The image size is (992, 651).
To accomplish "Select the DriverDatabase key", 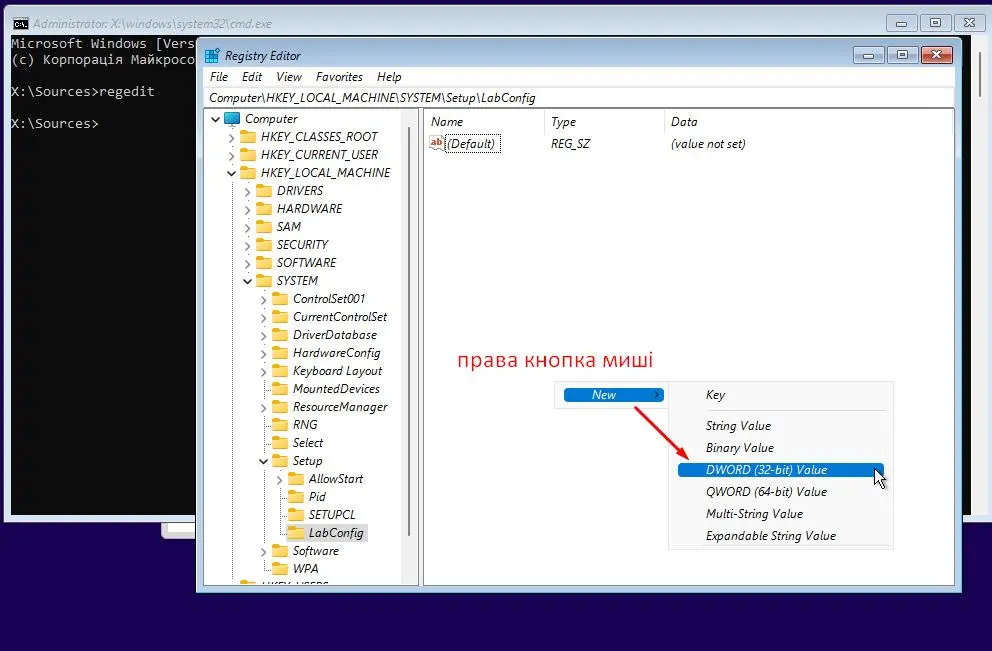I will 335,335.
